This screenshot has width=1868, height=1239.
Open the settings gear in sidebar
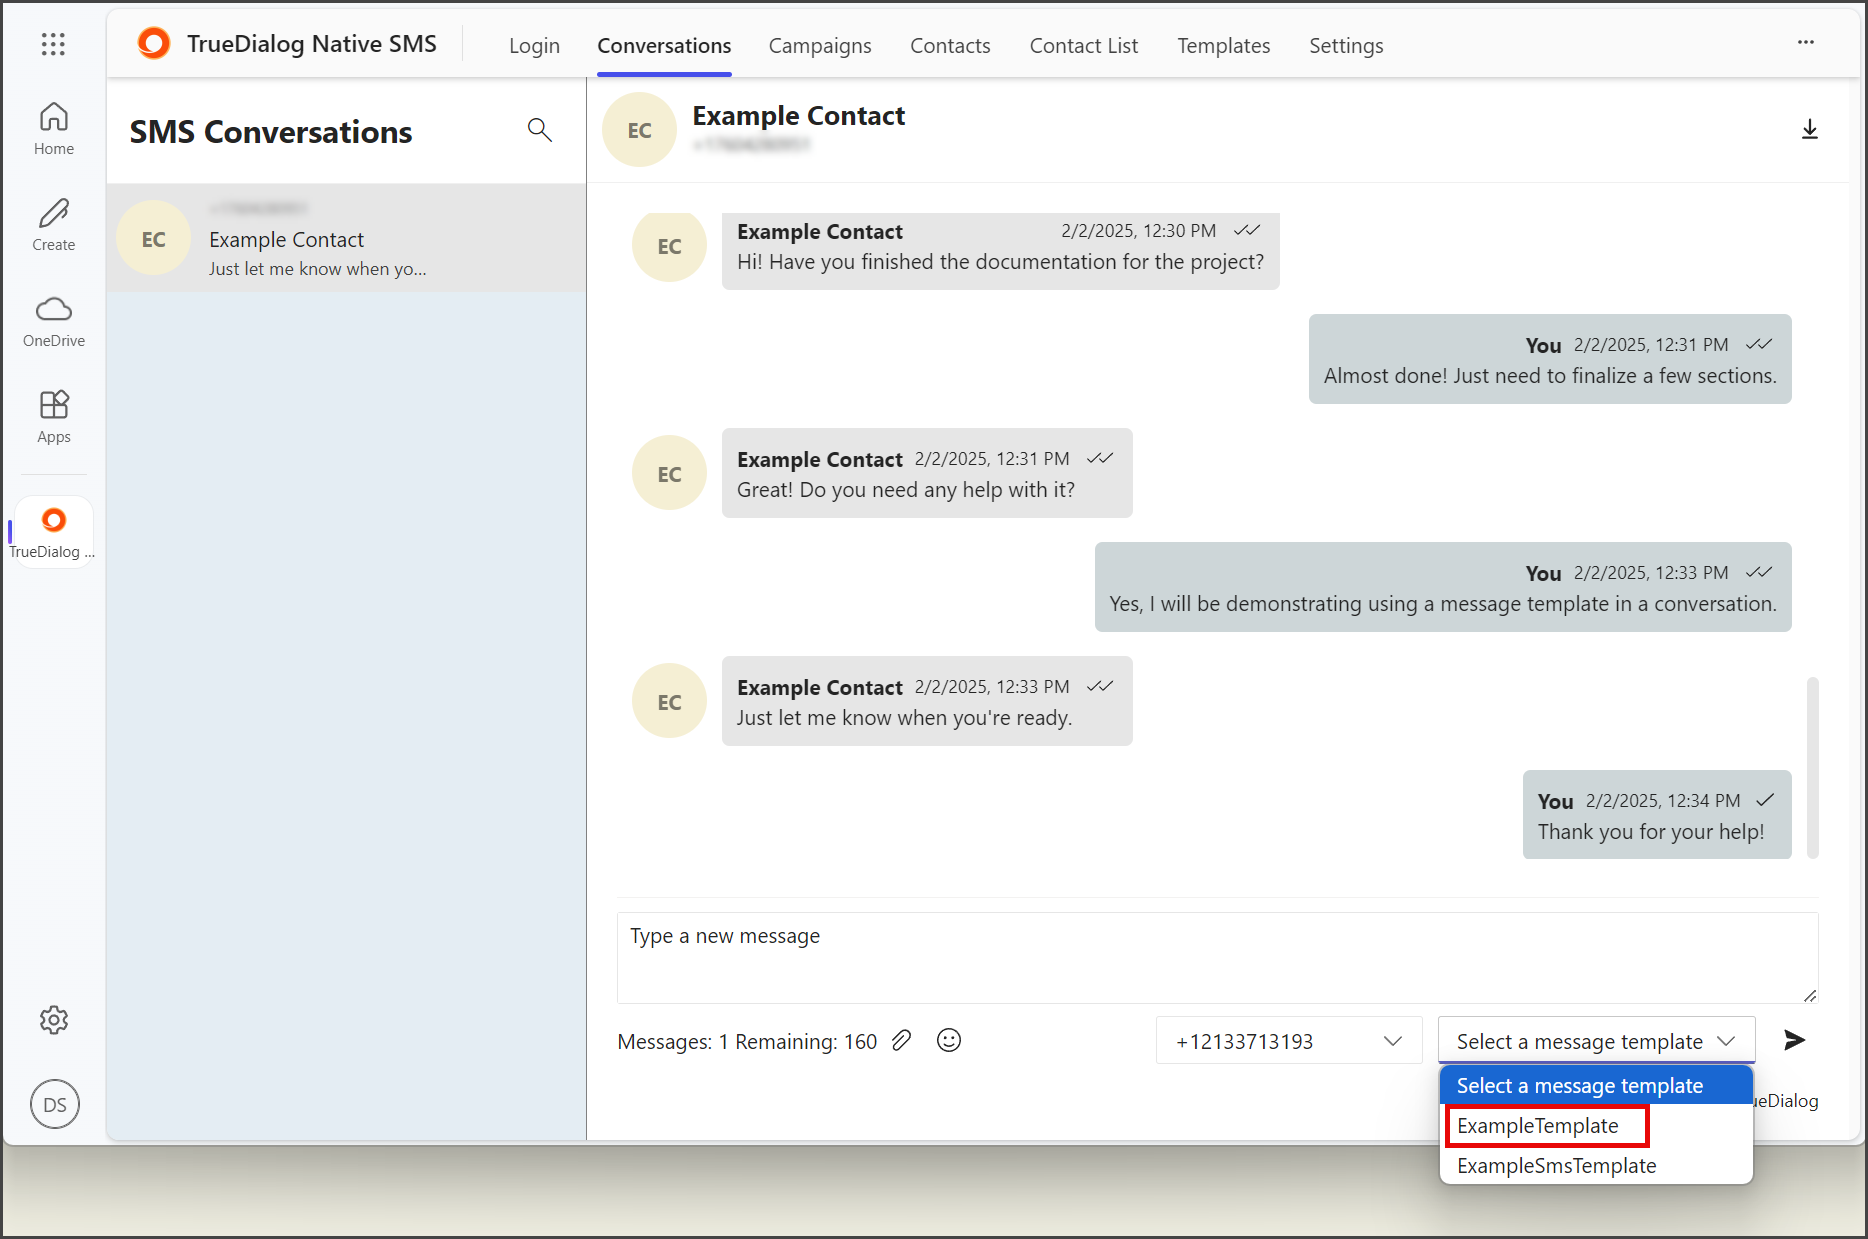[54, 1020]
